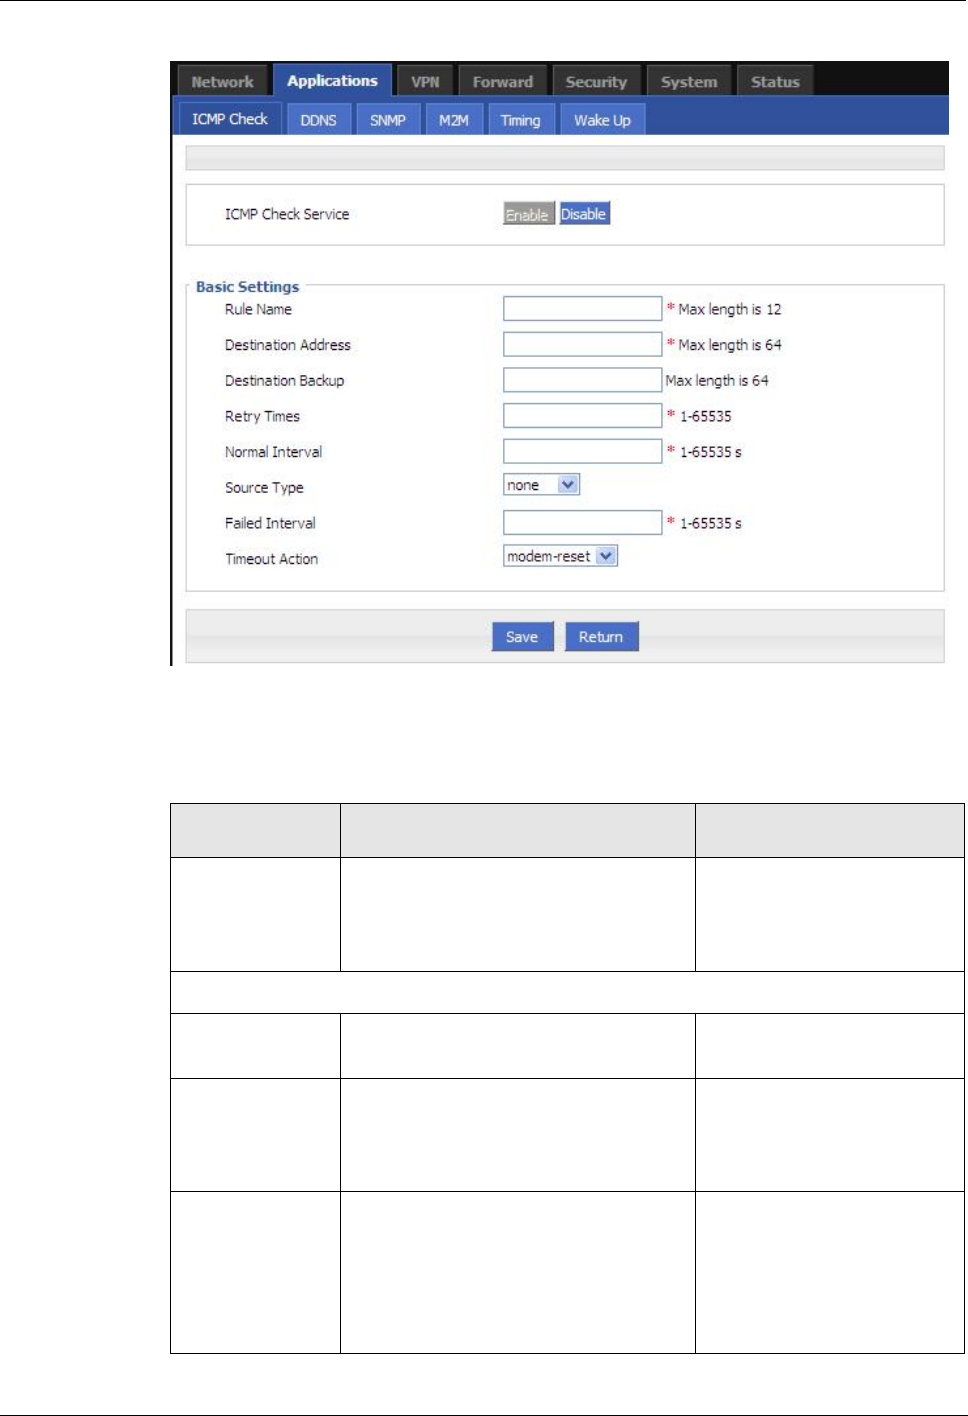The width and height of the screenshot is (968, 1416).
Task: Select the Destination Backup field
Action: click(x=582, y=380)
